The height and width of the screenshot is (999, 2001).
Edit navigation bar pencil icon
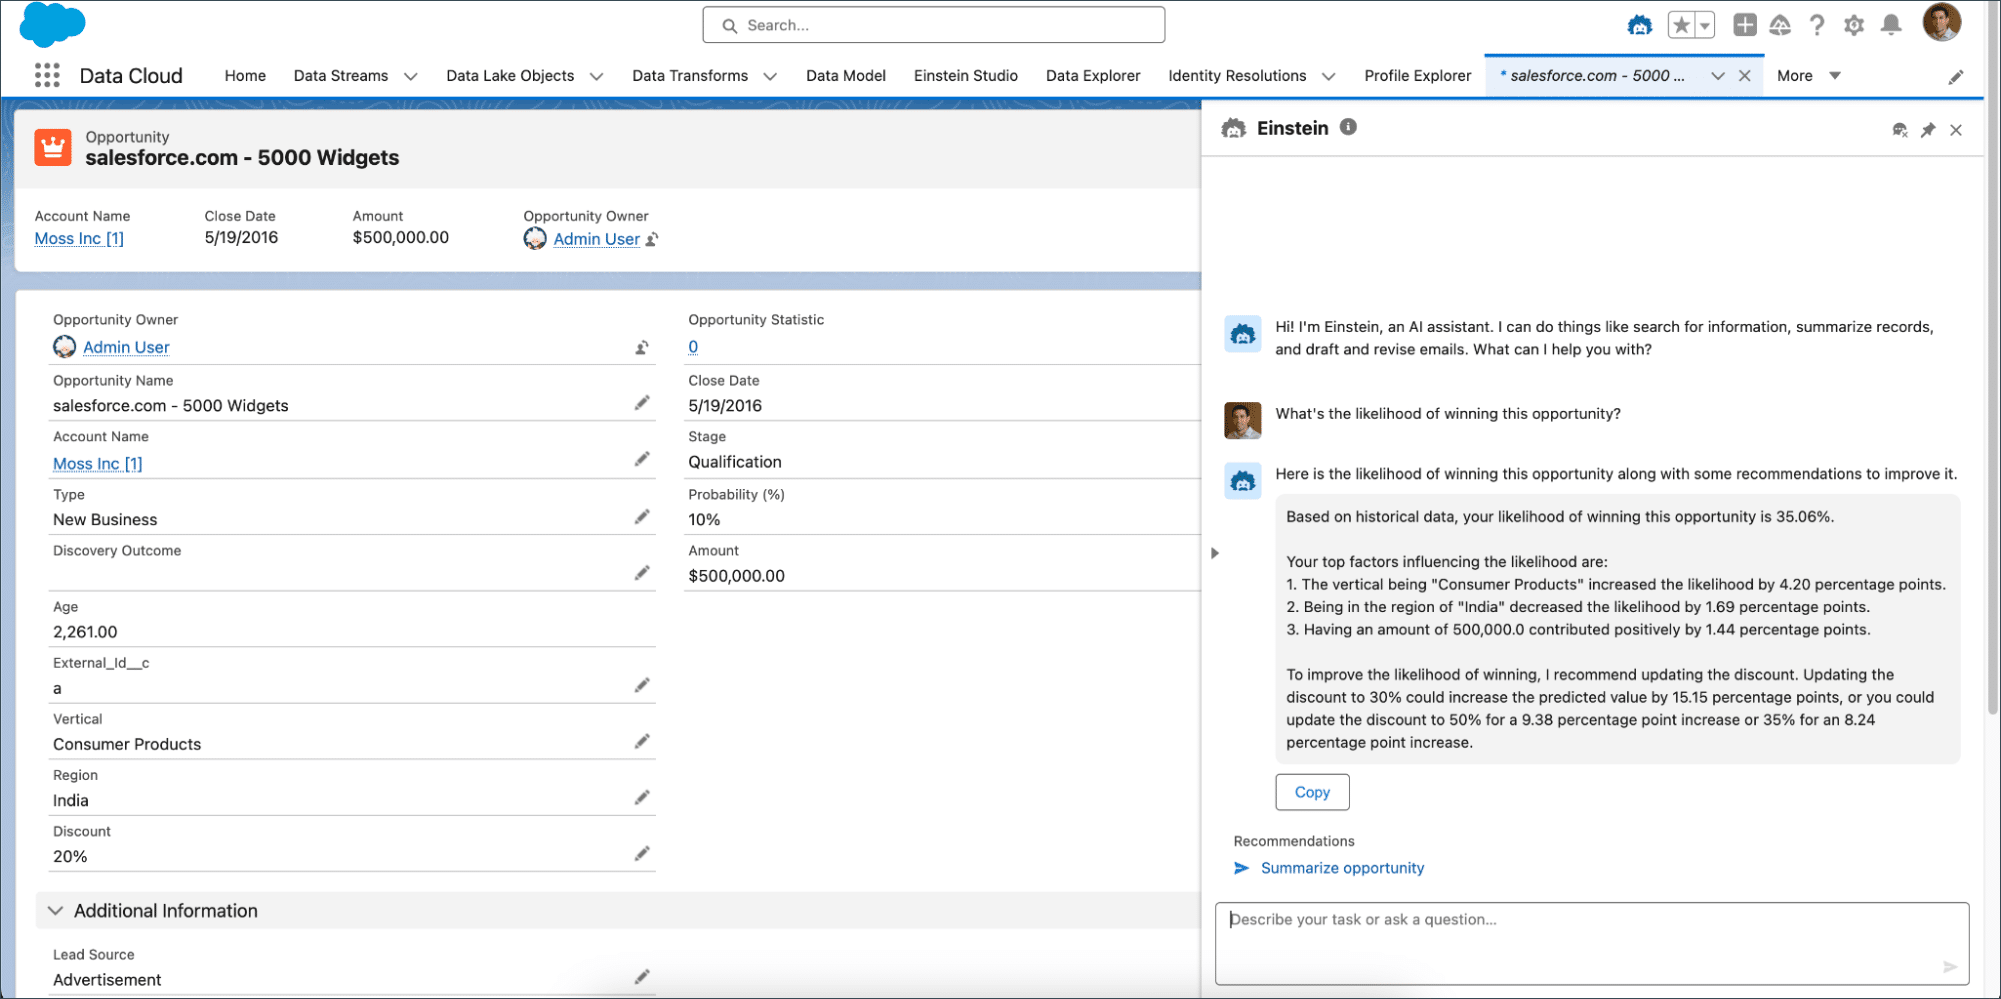(1956, 77)
